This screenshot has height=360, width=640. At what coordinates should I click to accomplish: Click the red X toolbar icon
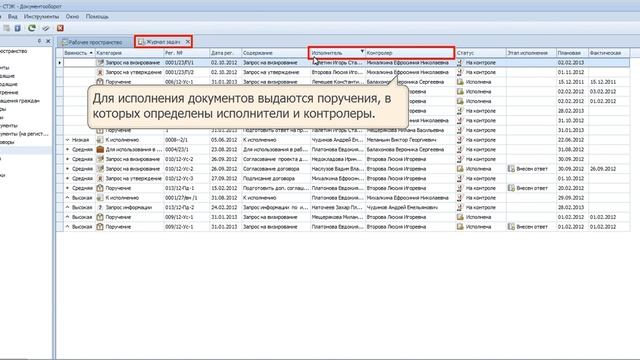point(60,28)
